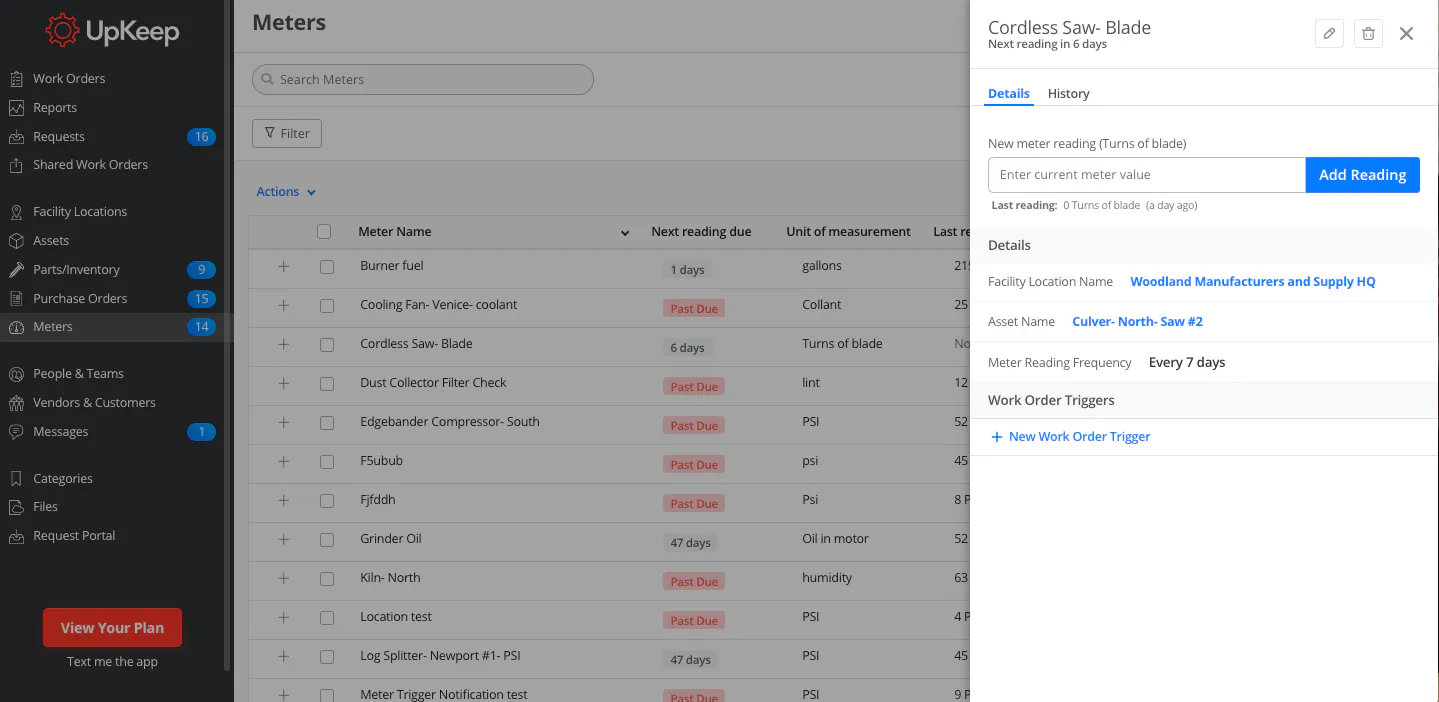Screen dimensions: 1439x702
Task: Check the Burner fuel row checkbox
Action: click(327, 266)
